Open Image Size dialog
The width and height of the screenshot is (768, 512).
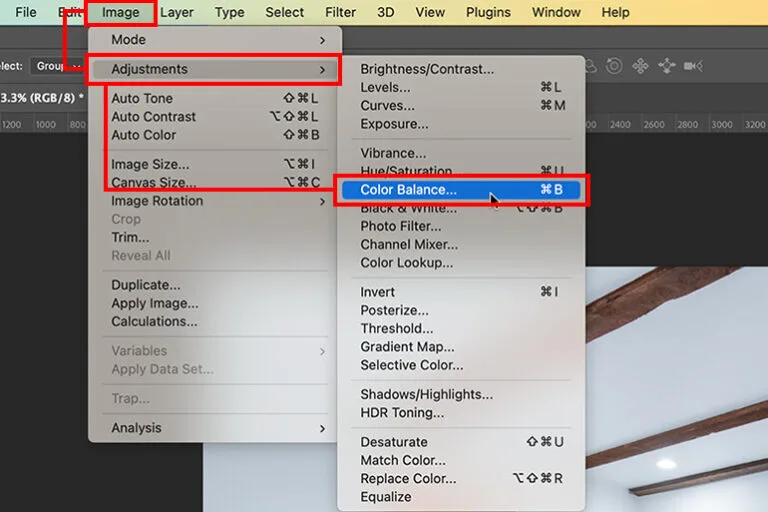click(216, 164)
